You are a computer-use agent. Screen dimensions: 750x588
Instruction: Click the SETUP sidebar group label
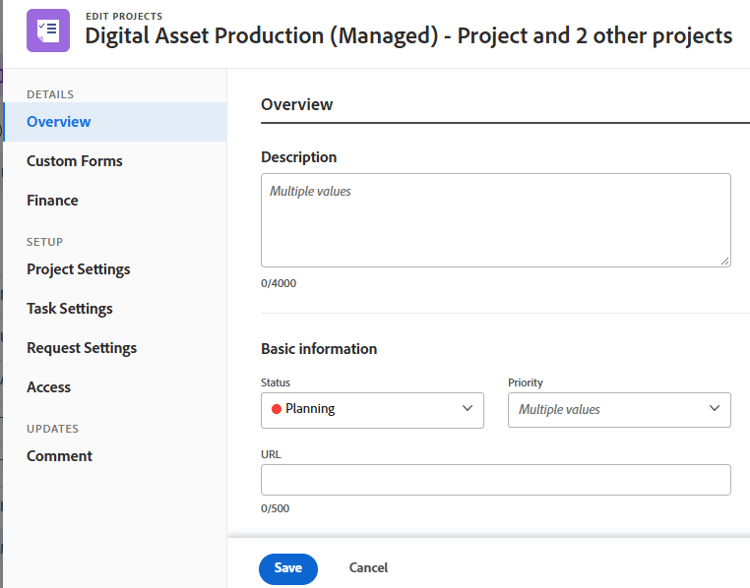click(44, 242)
